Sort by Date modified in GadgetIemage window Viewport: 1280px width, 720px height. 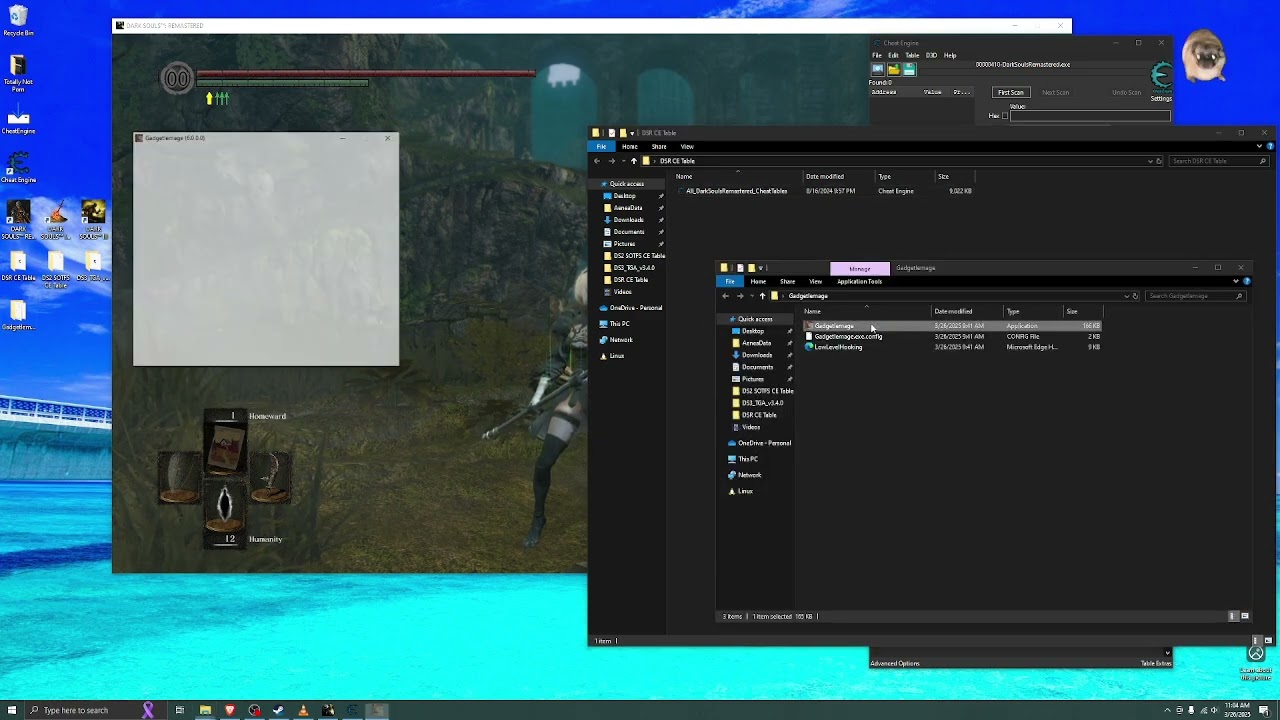(x=953, y=311)
